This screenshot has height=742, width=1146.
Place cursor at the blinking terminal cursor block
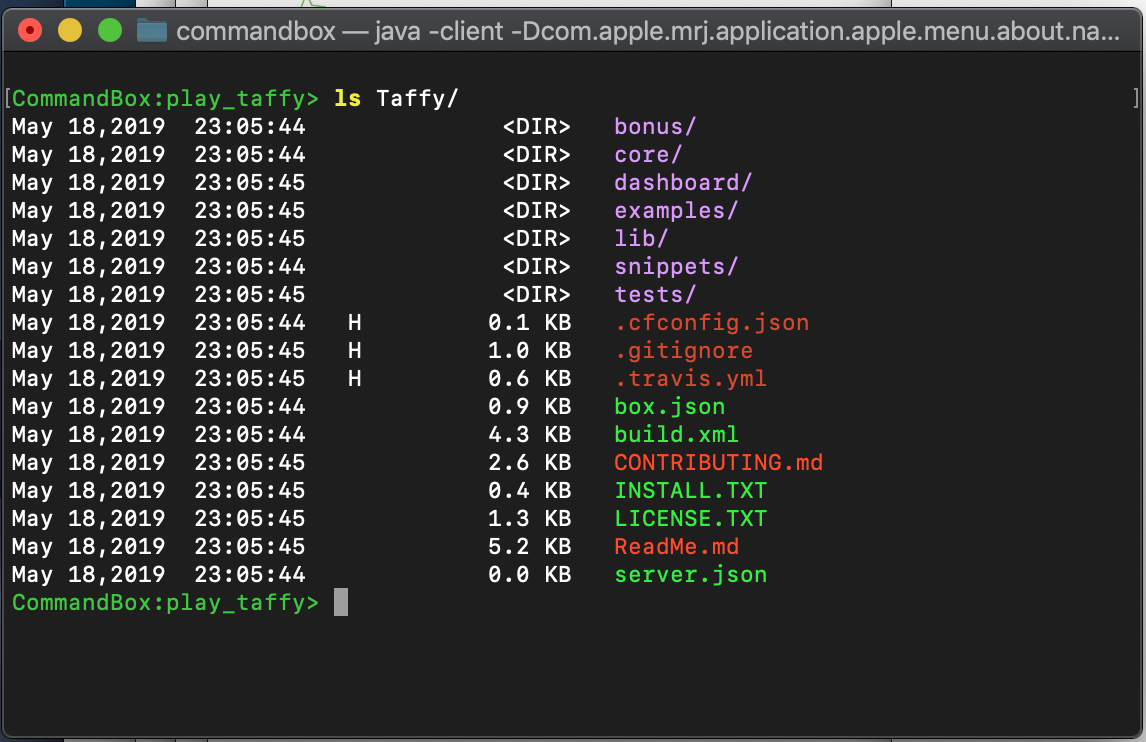341,602
